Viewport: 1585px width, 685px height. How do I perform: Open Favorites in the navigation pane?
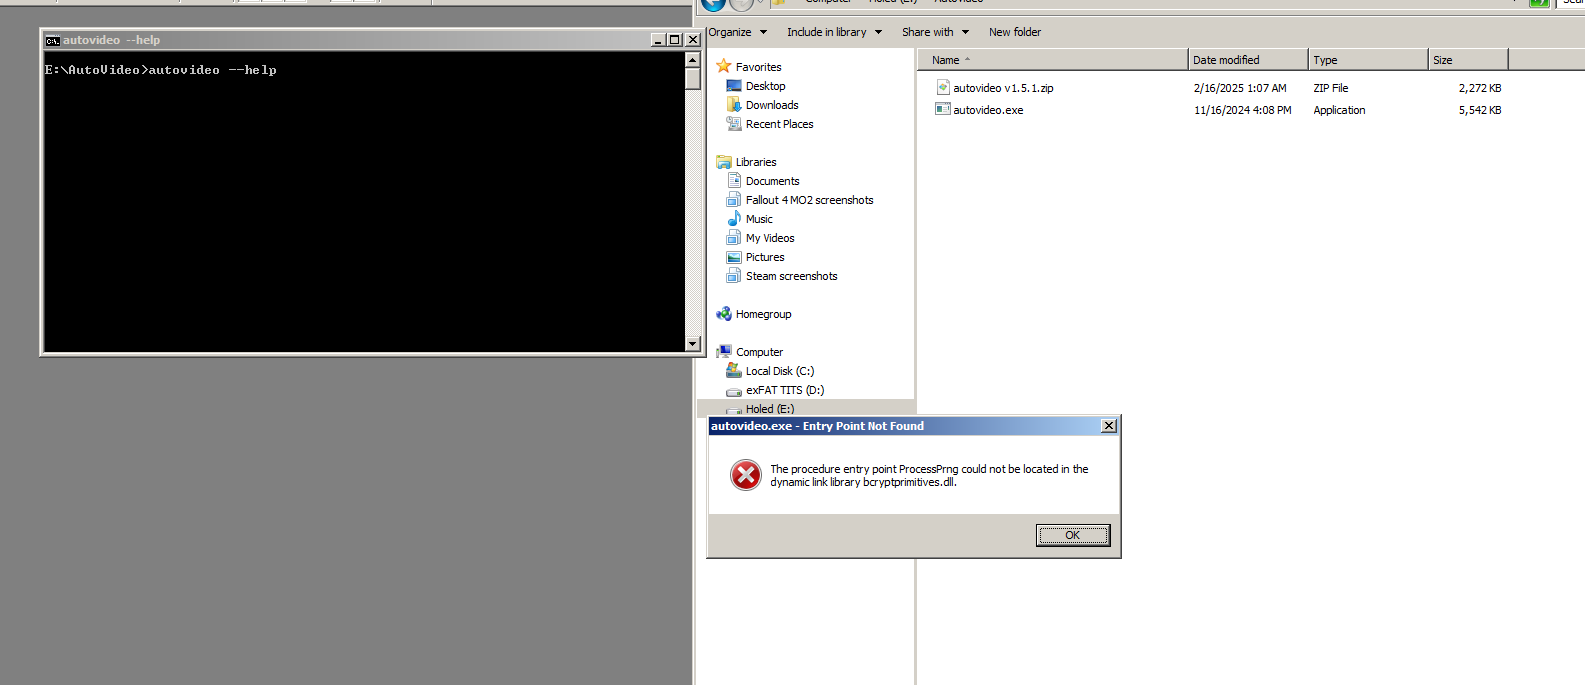coord(758,67)
